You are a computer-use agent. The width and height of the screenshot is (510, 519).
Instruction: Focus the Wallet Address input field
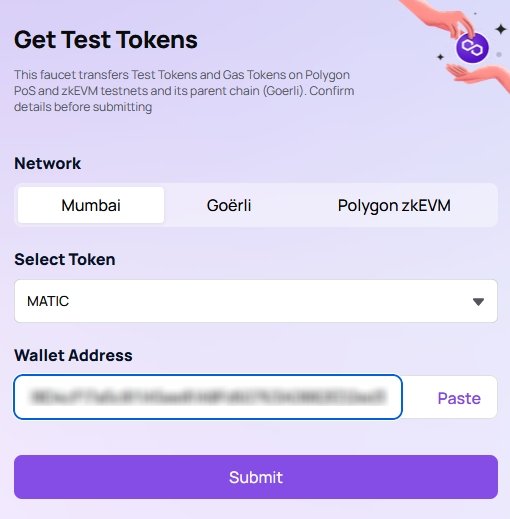(x=208, y=397)
